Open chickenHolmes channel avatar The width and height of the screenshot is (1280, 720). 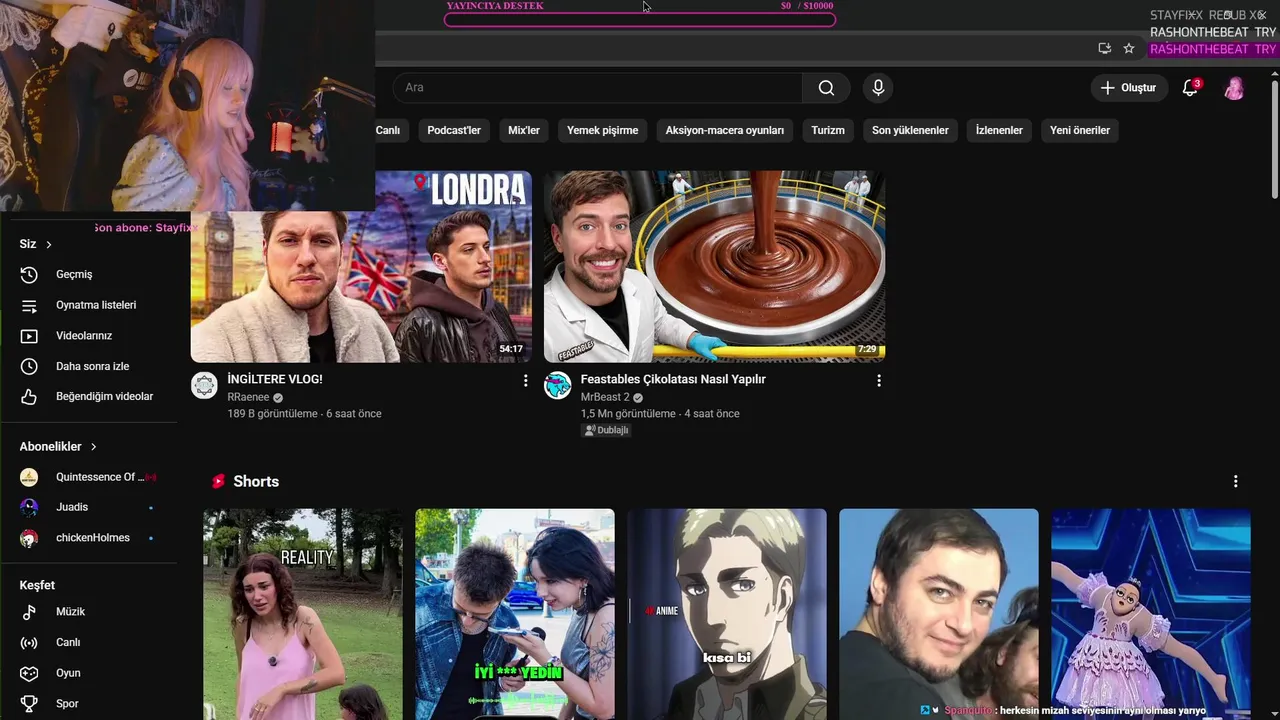(x=29, y=538)
